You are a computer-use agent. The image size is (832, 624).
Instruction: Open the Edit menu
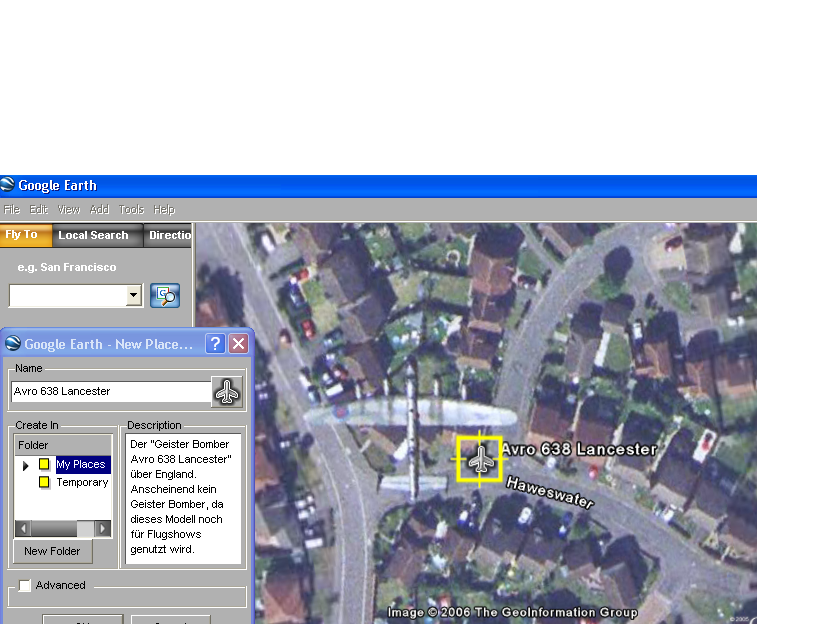[x=39, y=210]
